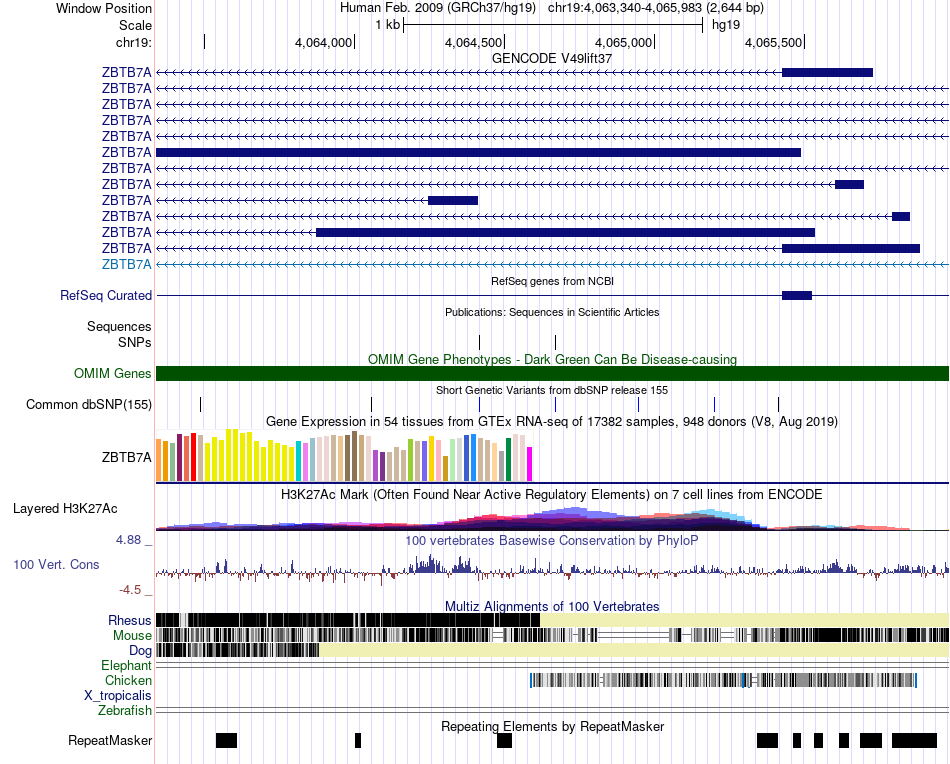This screenshot has height=764, width=950.
Task: Click the RepeatMasker track label
Action: tap(110, 740)
